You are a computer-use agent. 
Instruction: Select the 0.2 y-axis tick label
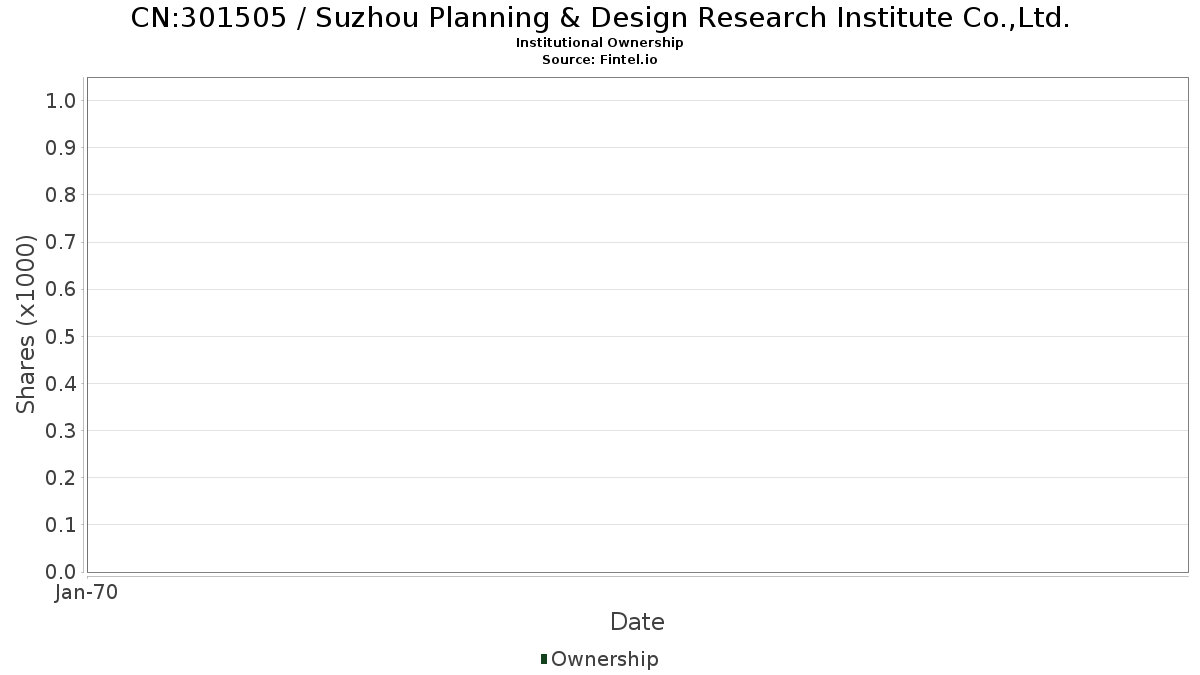coord(61,478)
